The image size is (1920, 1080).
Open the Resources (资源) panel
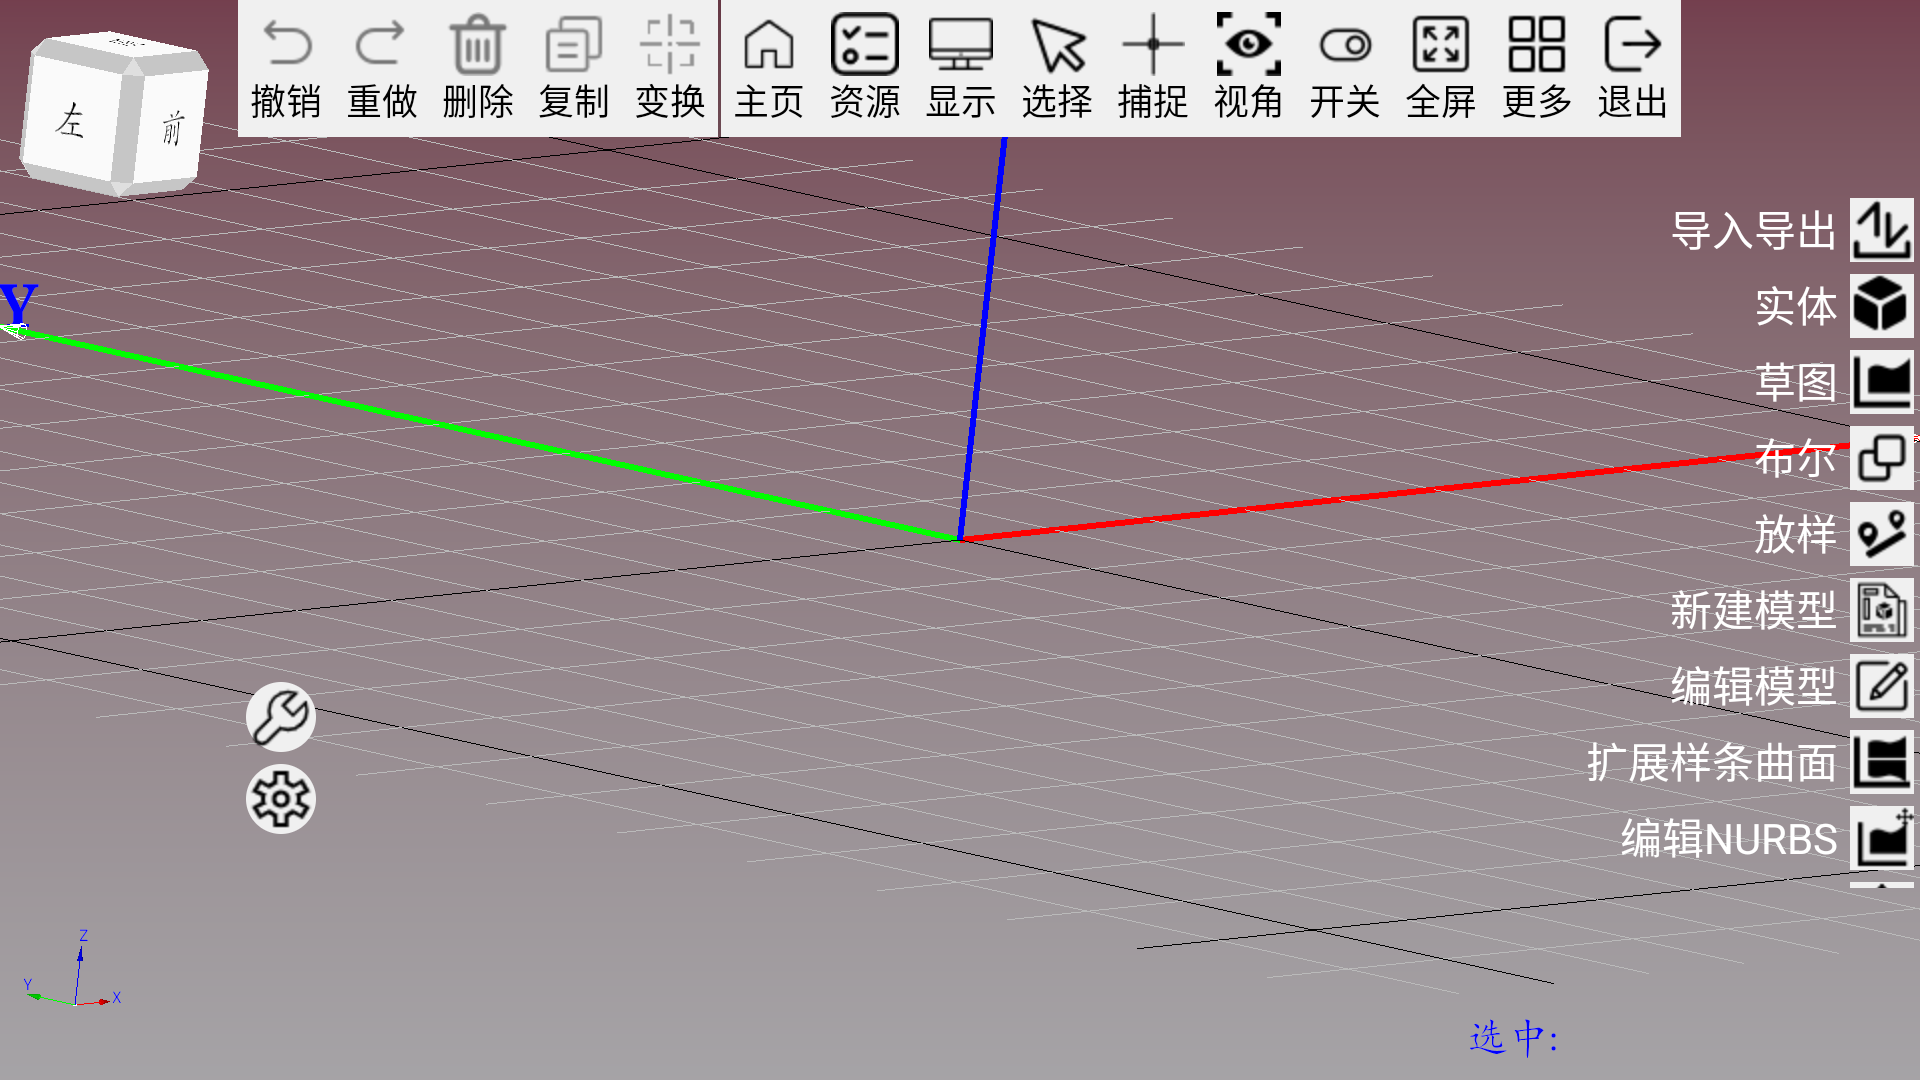click(x=864, y=46)
